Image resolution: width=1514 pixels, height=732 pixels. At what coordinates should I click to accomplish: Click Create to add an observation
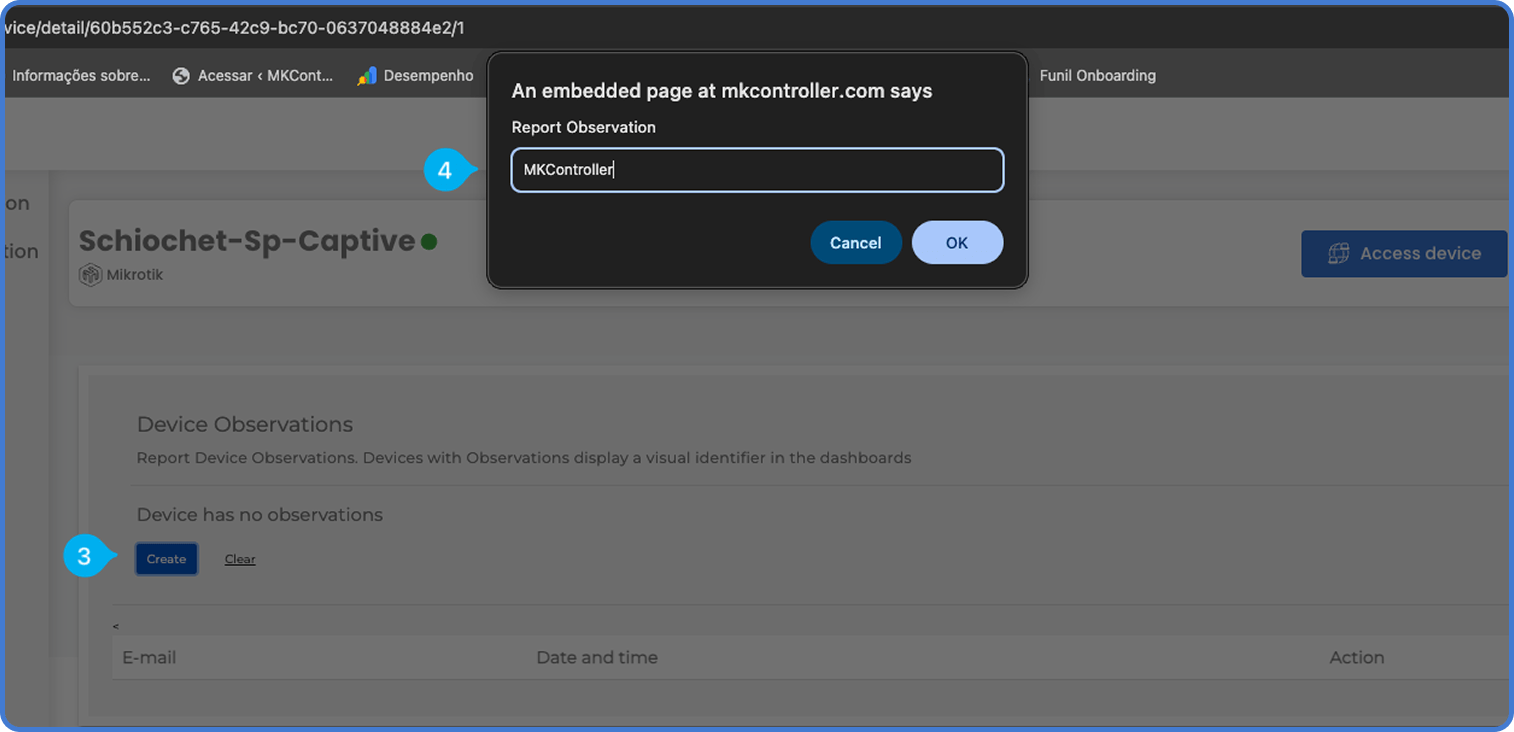coord(166,558)
